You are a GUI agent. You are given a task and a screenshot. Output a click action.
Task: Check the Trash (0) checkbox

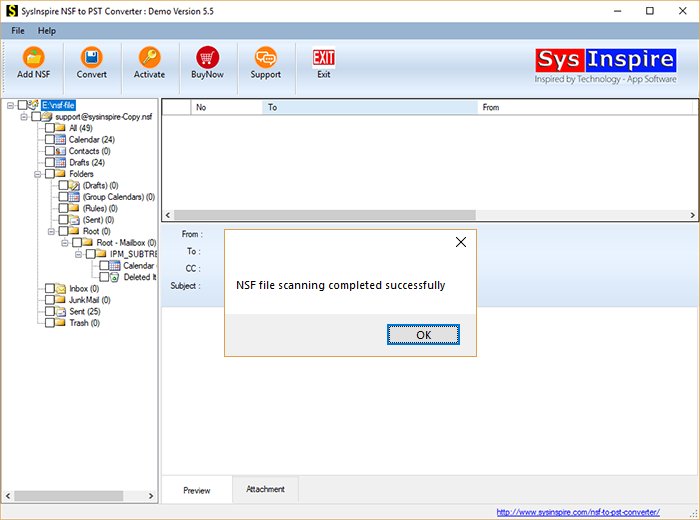pyautogui.click(x=50, y=323)
